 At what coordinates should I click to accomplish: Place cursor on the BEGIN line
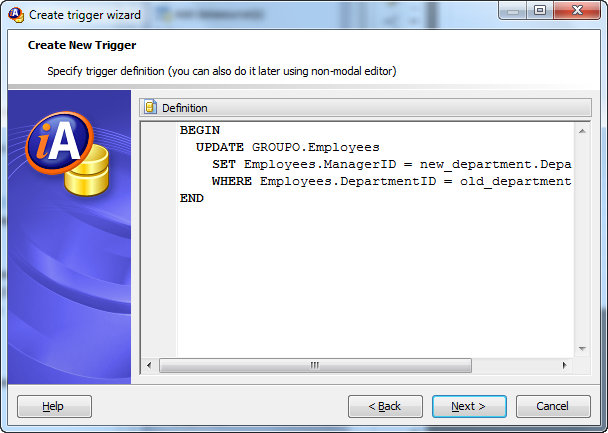click(x=200, y=130)
